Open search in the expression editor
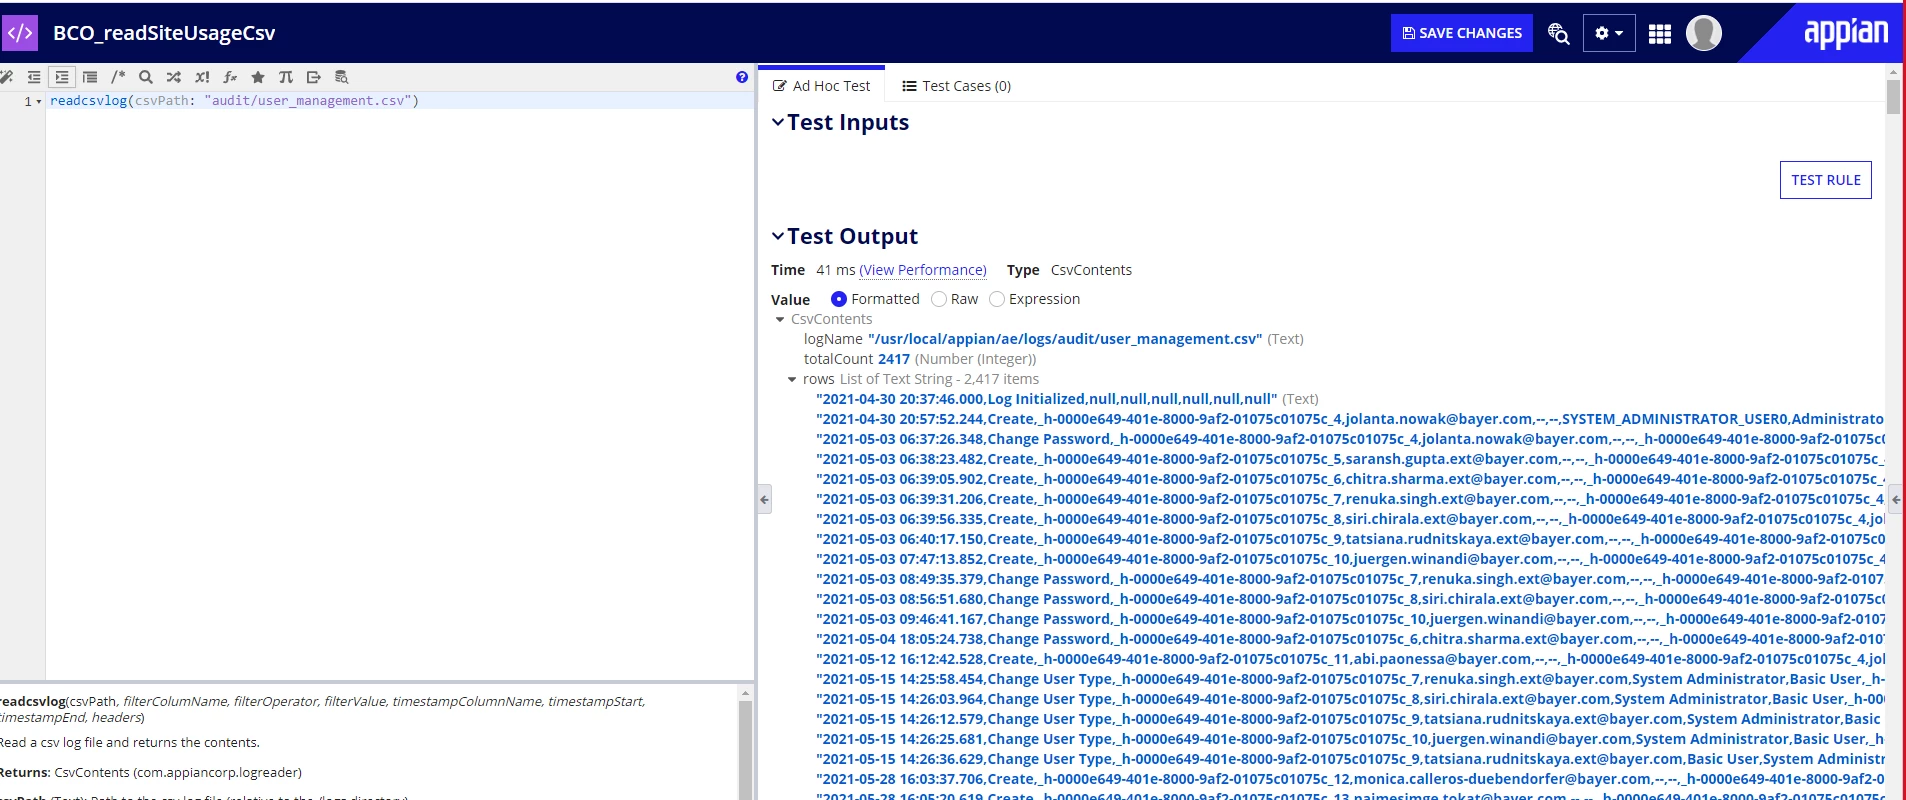This screenshot has width=1906, height=800. tap(146, 77)
